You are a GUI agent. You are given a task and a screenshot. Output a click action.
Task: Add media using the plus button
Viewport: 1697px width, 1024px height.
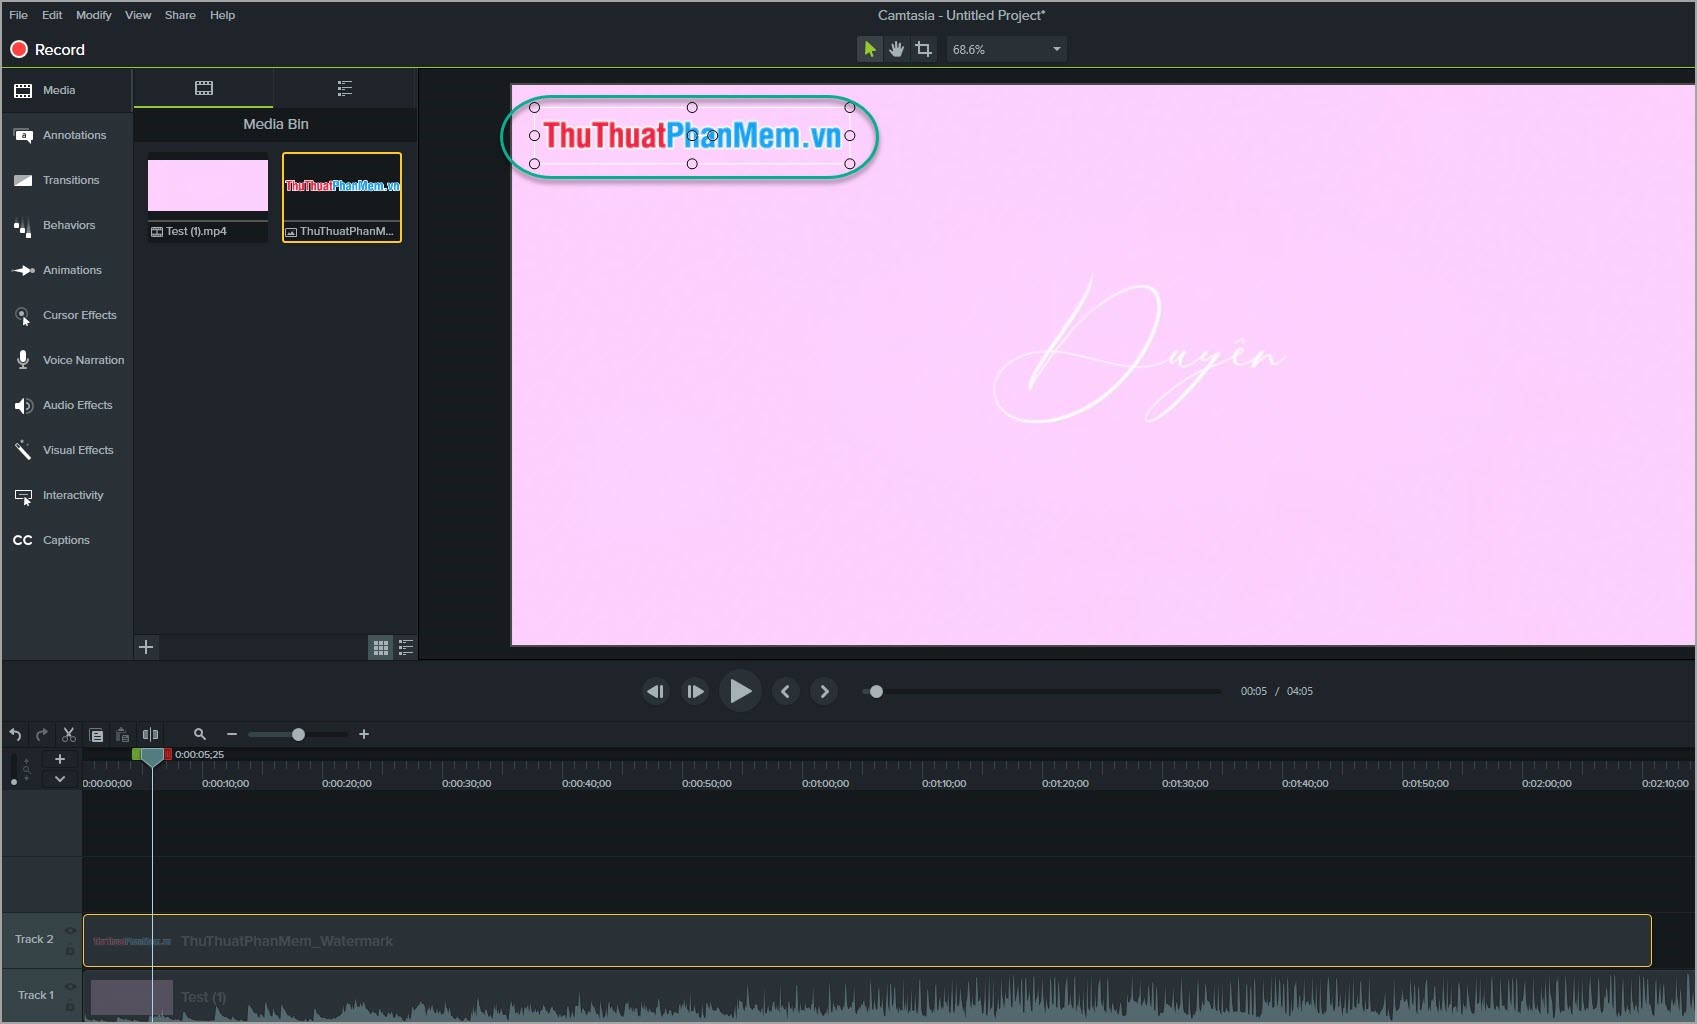146,648
